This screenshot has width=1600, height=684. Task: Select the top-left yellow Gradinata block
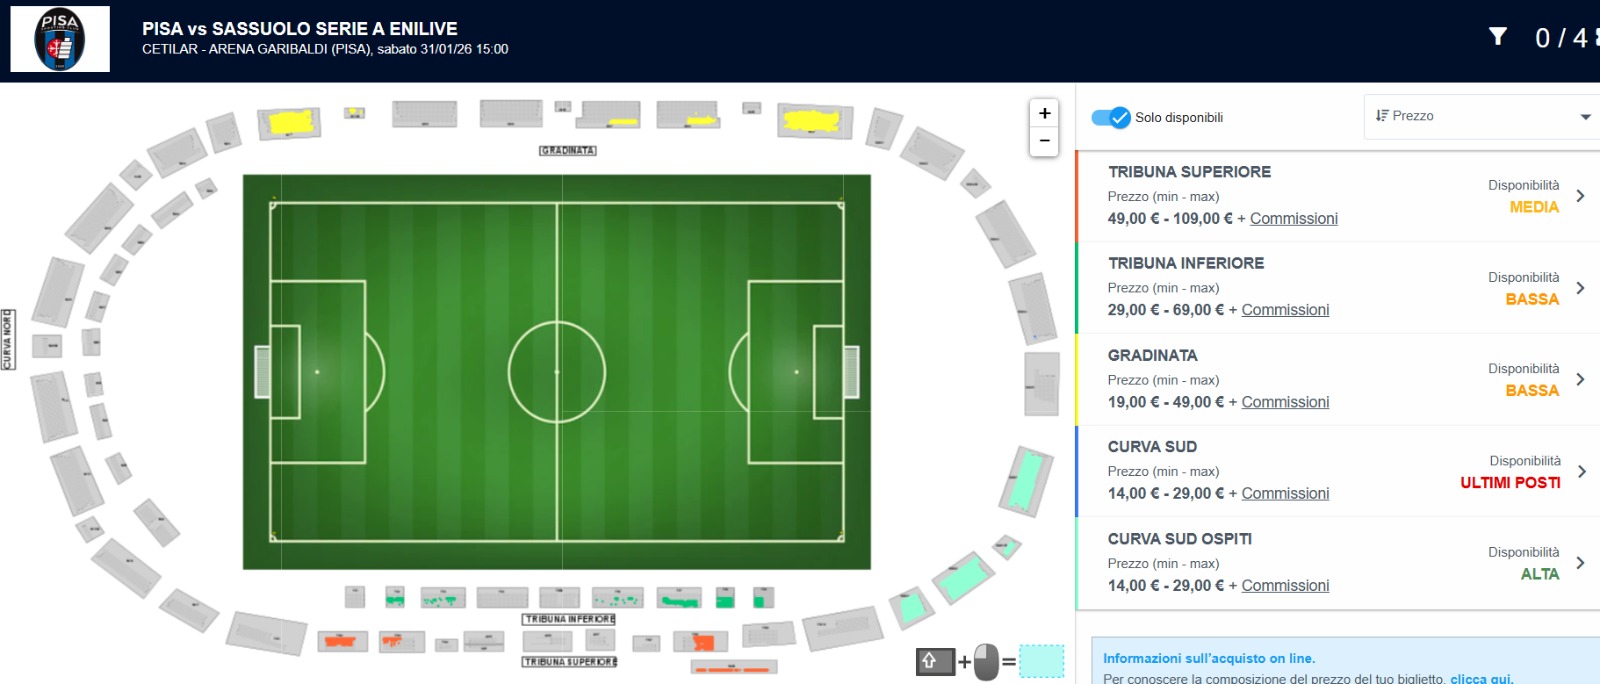[x=291, y=123]
